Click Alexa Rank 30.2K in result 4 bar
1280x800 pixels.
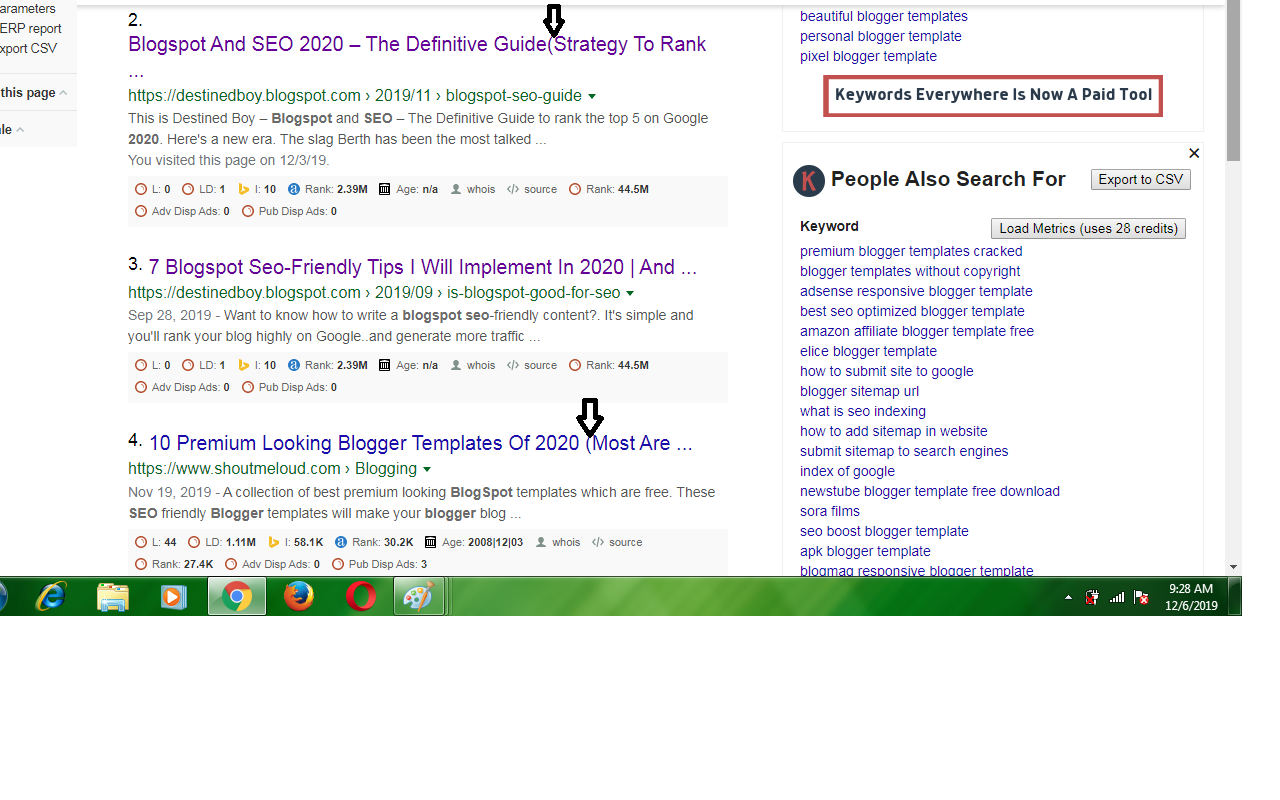pyautogui.click(x=374, y=542)
